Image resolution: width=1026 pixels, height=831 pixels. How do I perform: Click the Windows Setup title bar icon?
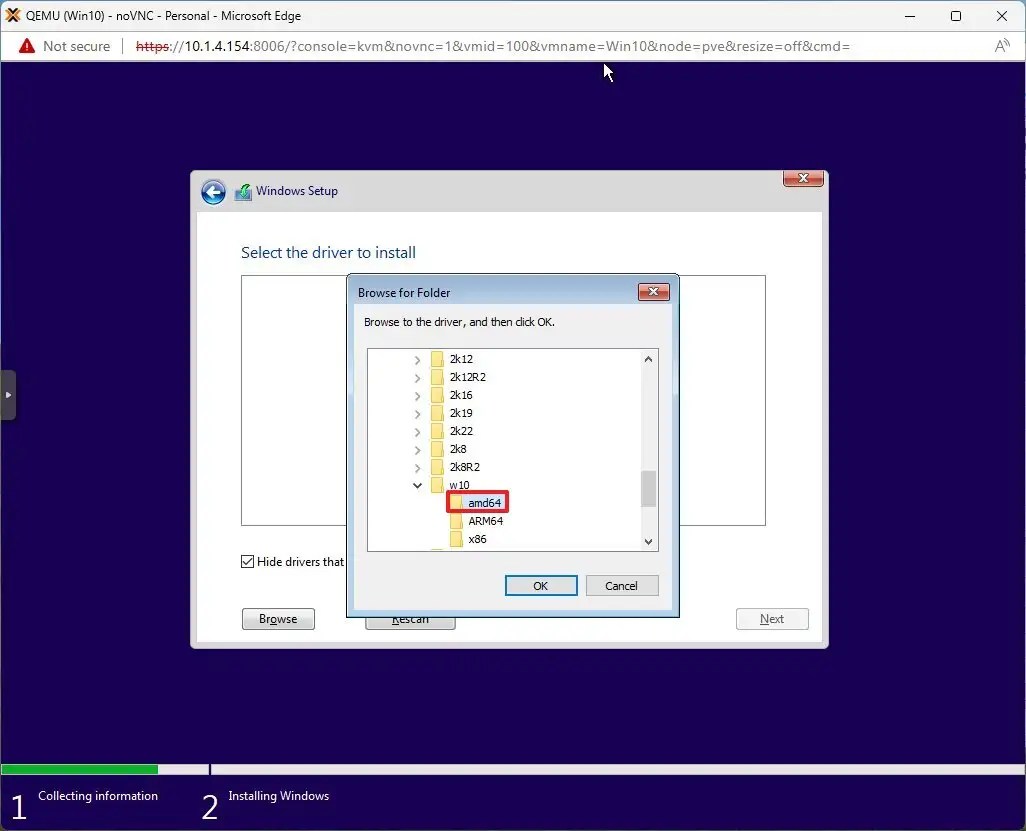(243, 191)
